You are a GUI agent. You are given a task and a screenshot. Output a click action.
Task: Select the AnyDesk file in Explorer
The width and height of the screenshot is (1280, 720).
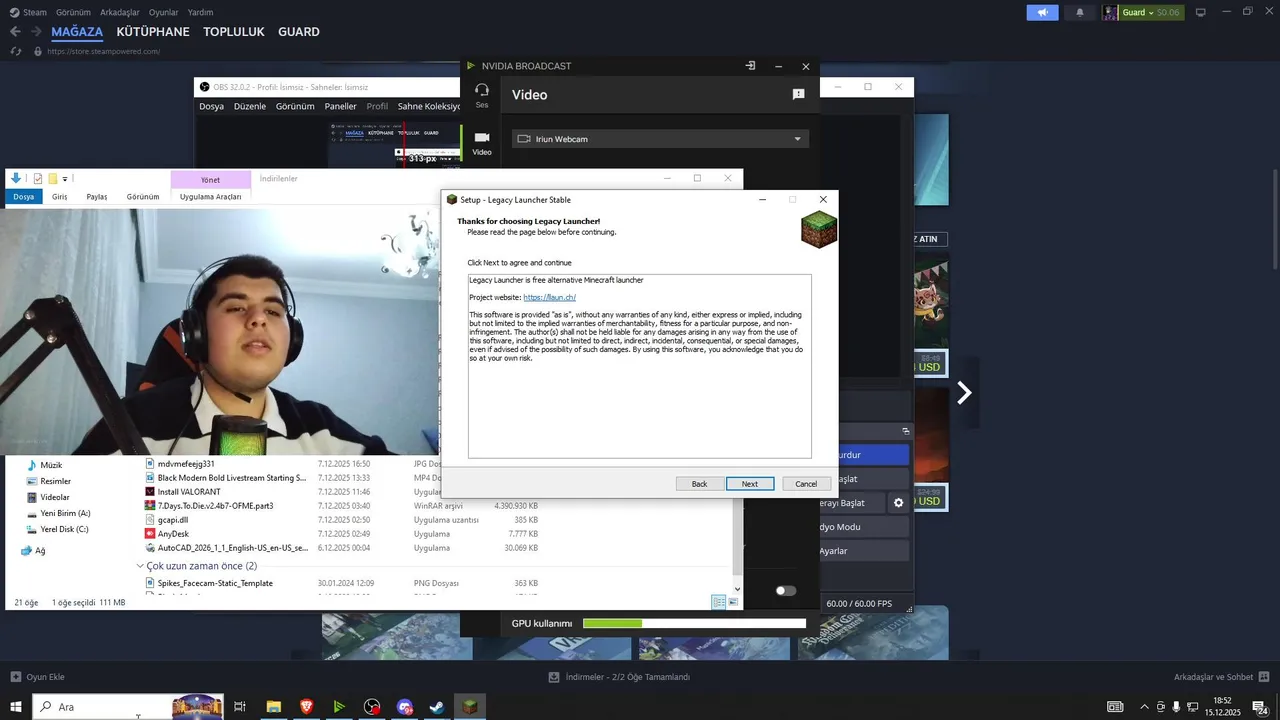click(x=173, y=534)
